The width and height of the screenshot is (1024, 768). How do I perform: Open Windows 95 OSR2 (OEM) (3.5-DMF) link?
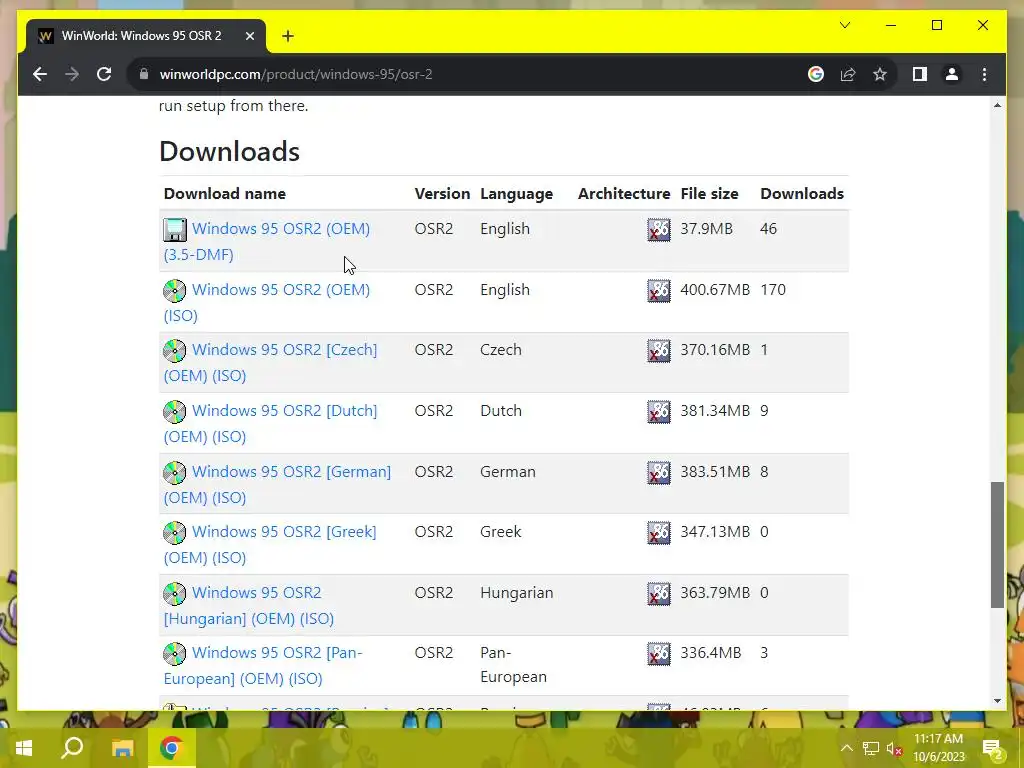(x=266, y=242)
